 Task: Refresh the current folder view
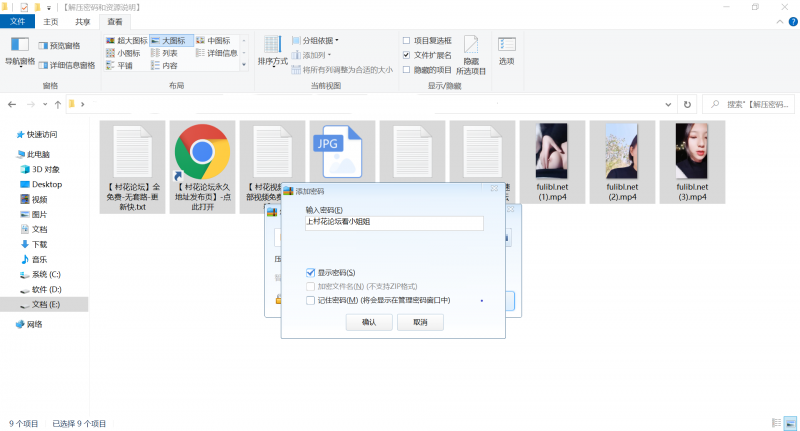[x=685, y=104]
